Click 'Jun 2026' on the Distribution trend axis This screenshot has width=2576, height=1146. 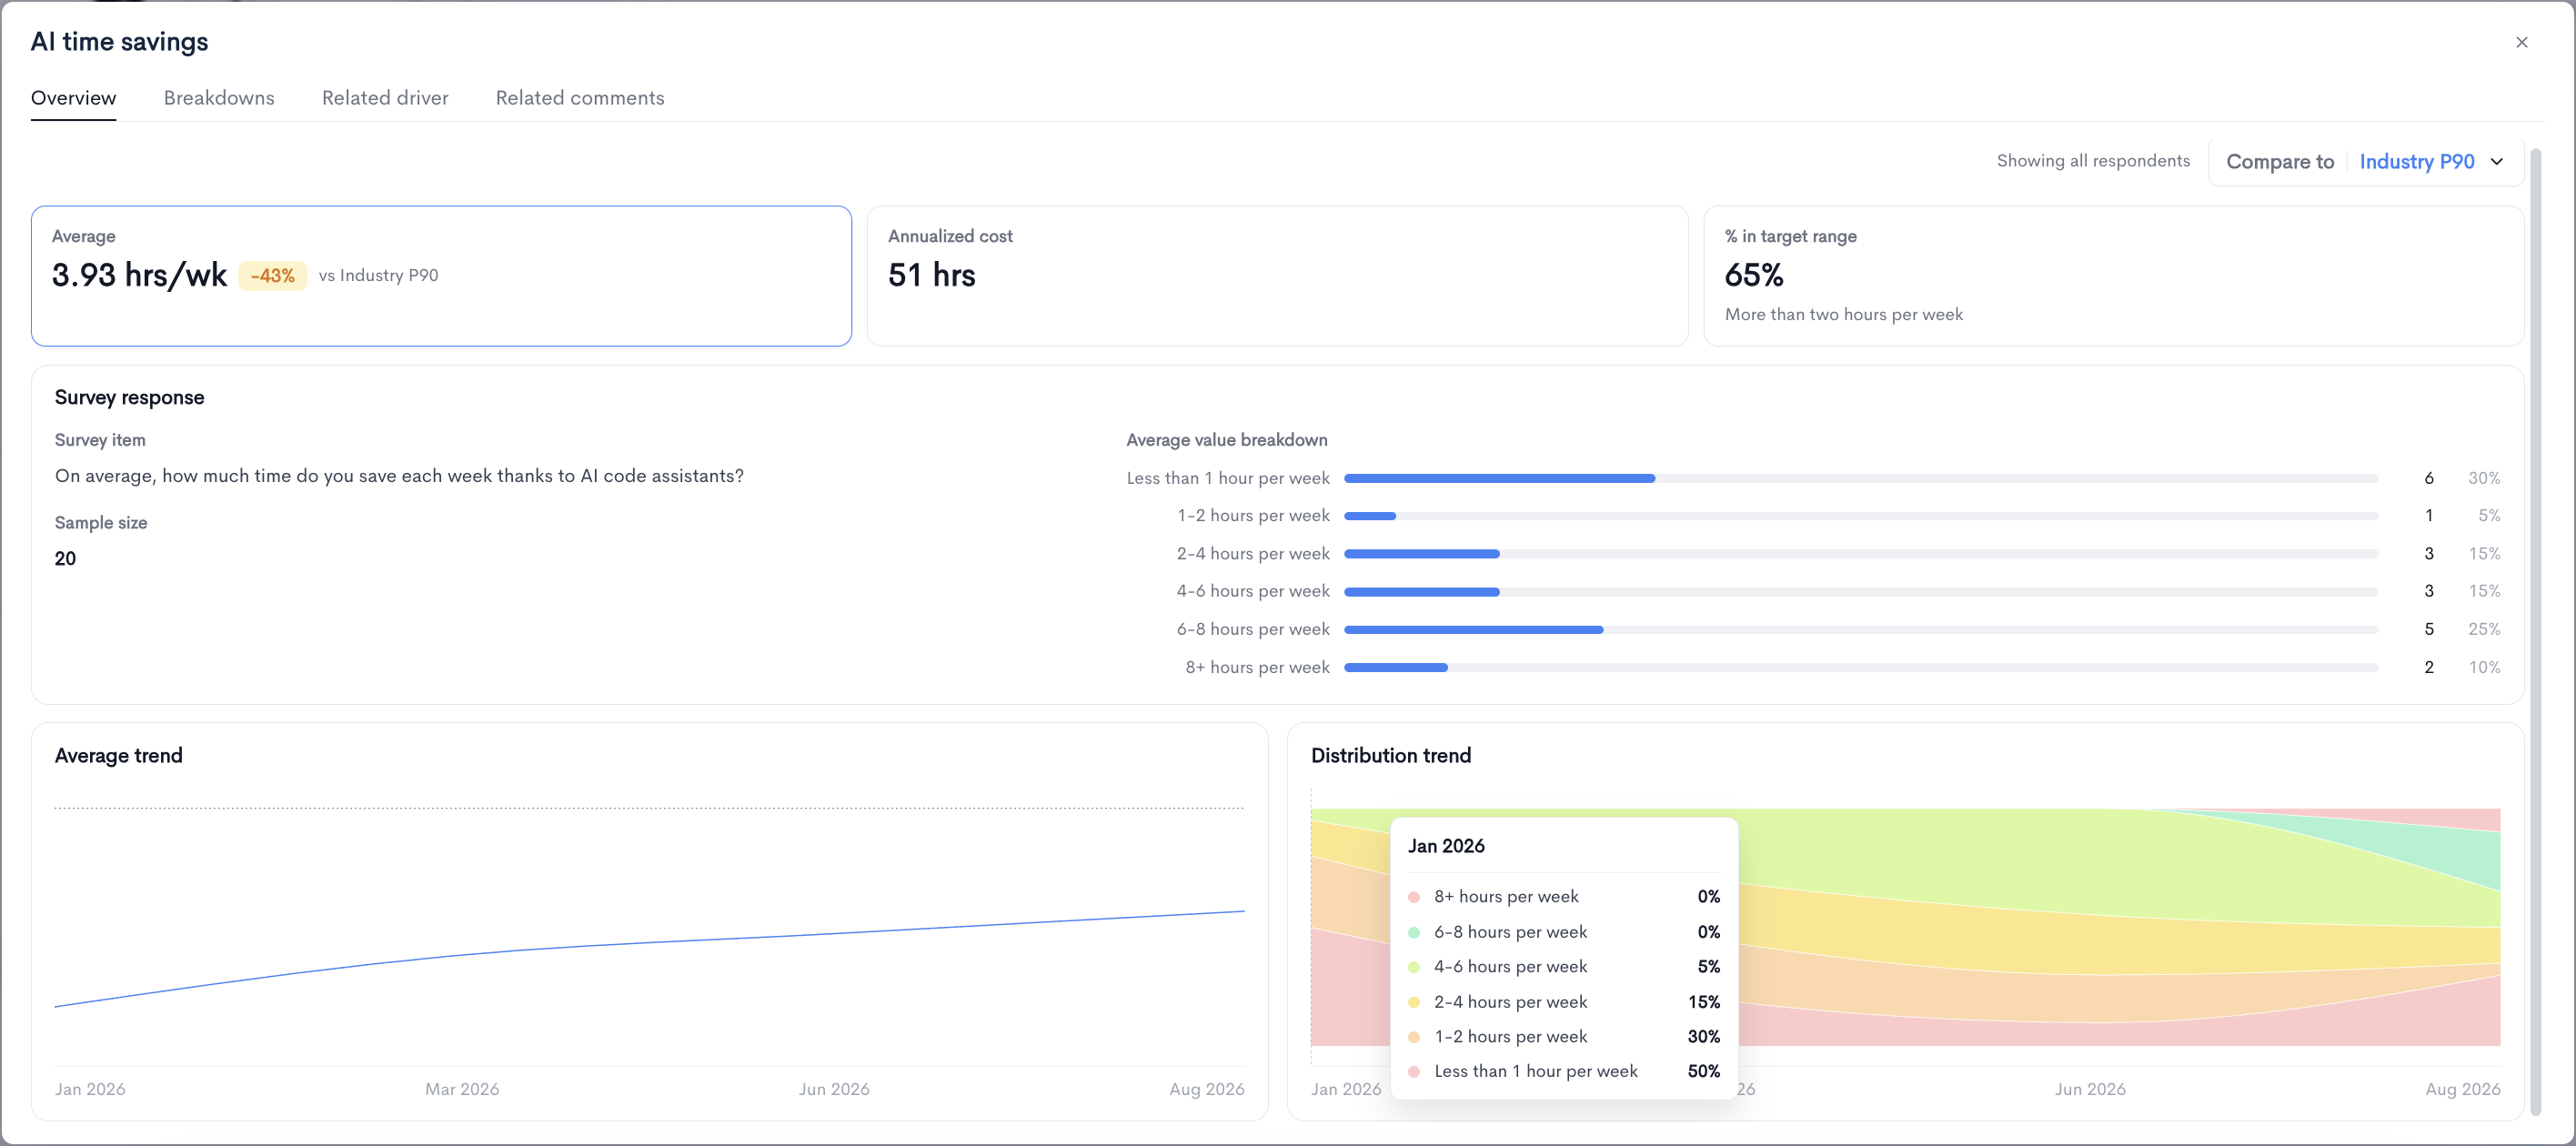(x=2090, y=1089)
